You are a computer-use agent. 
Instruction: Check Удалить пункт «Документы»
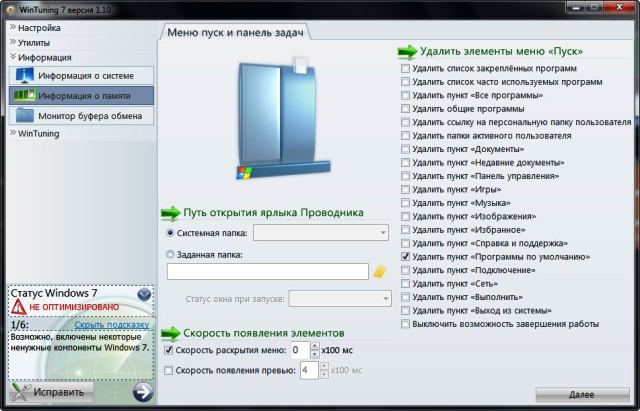405,149
